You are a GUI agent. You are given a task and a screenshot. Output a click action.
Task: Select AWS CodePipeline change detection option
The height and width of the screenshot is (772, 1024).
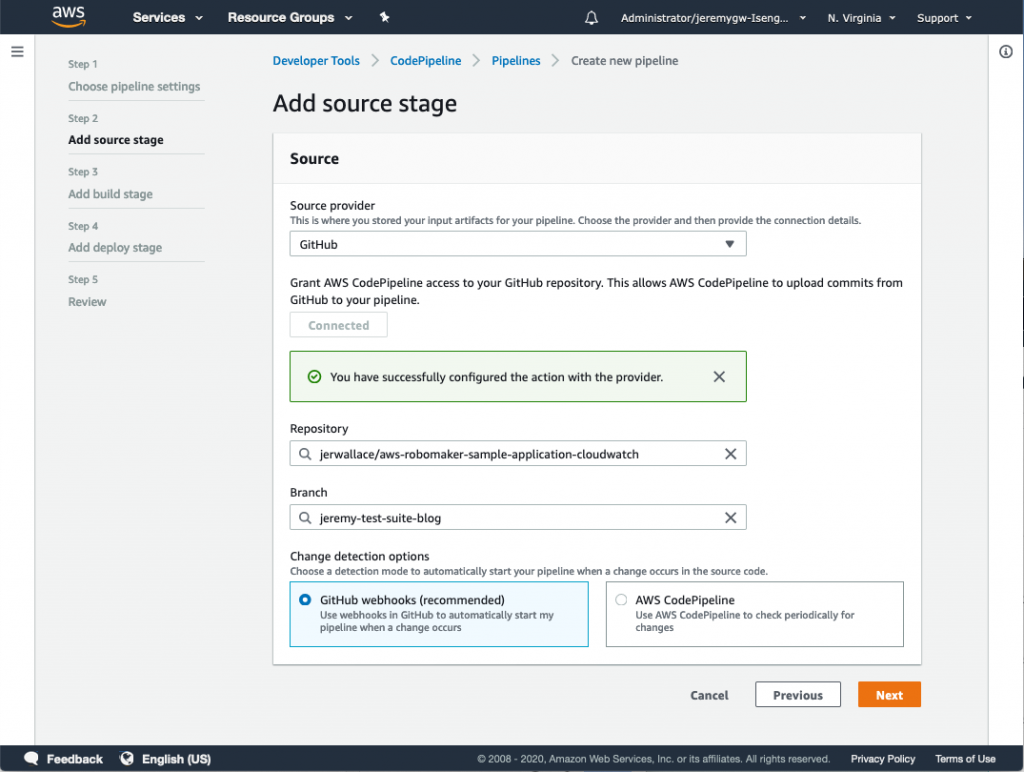coord(755,614)
